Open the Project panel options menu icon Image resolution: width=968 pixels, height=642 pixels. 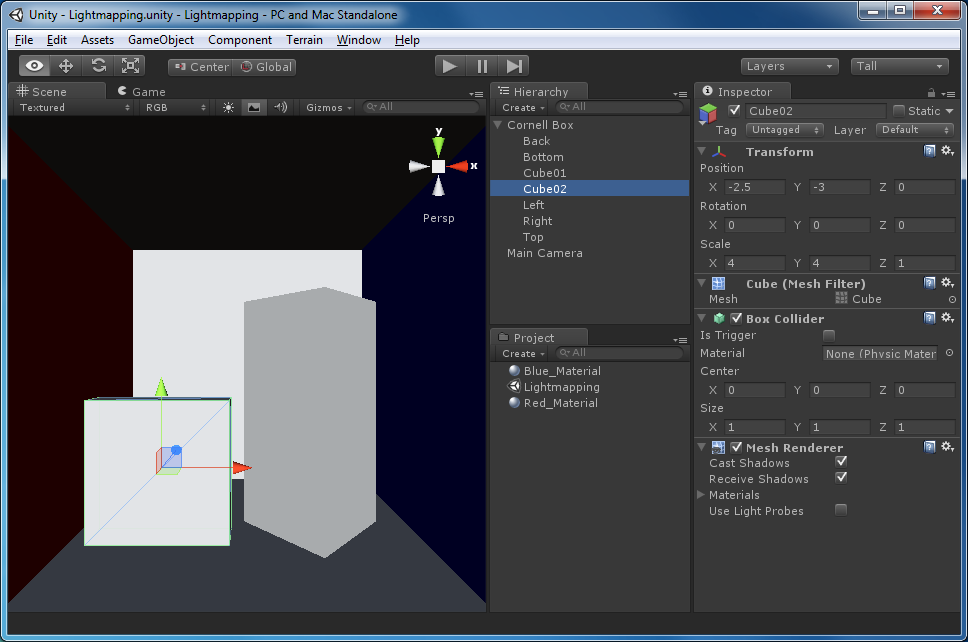click(x=680, y=340)
